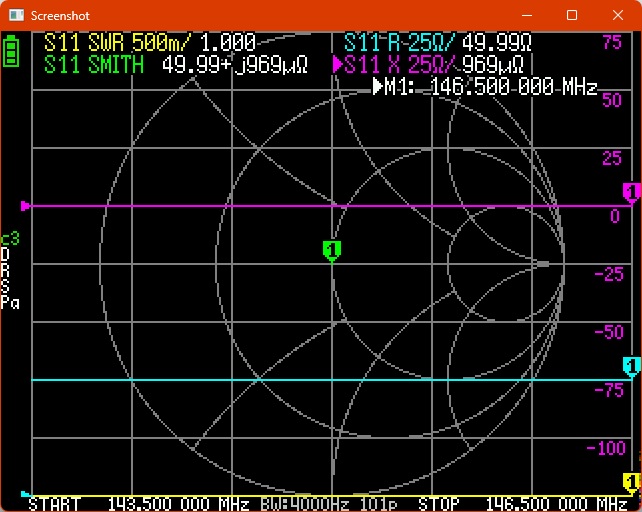Click the cyan marker 1 flag
Image resolution: width=642 pixels, height=512 pixels.
pos(631,365)
